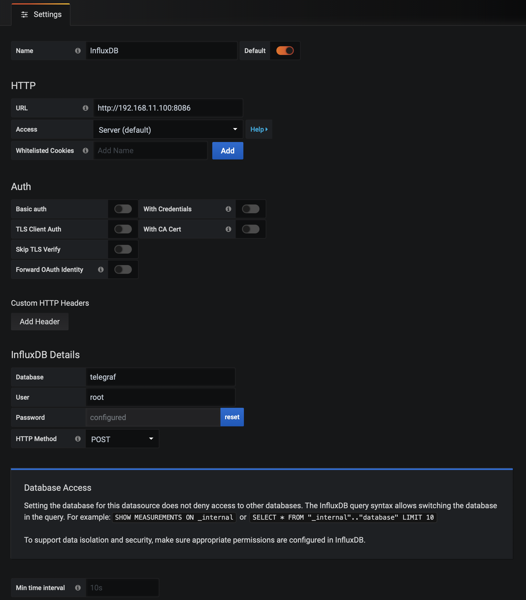Screen dimensions: 526x600
Task: Click the Whitelisted Cookies info icon
Action: point(86,150)
